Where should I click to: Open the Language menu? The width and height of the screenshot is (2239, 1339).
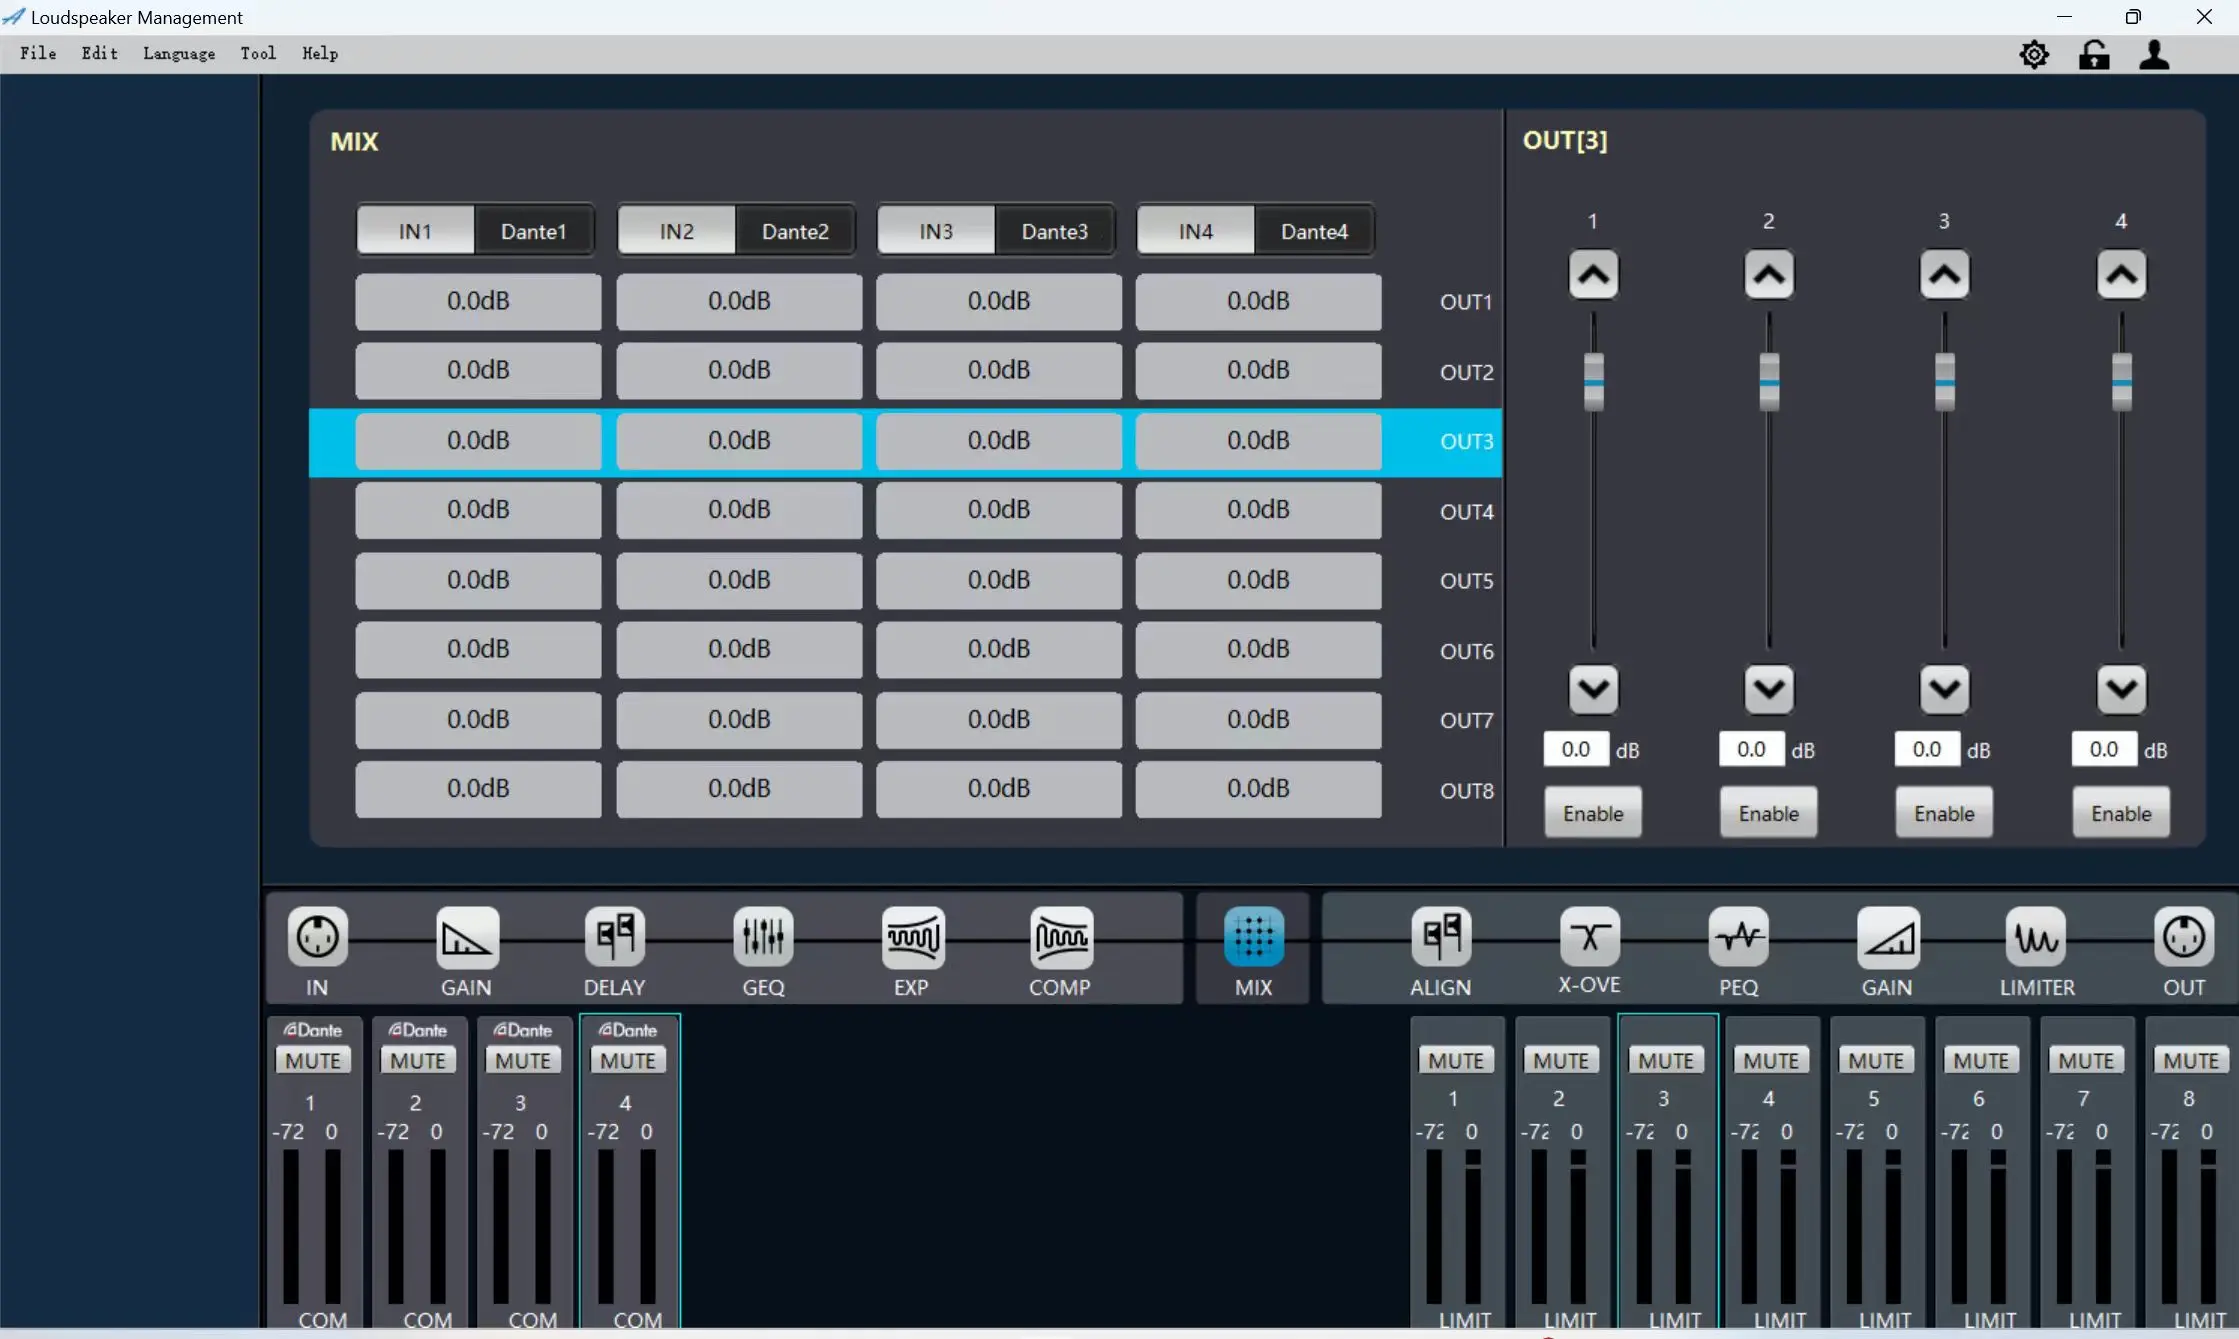179,54
